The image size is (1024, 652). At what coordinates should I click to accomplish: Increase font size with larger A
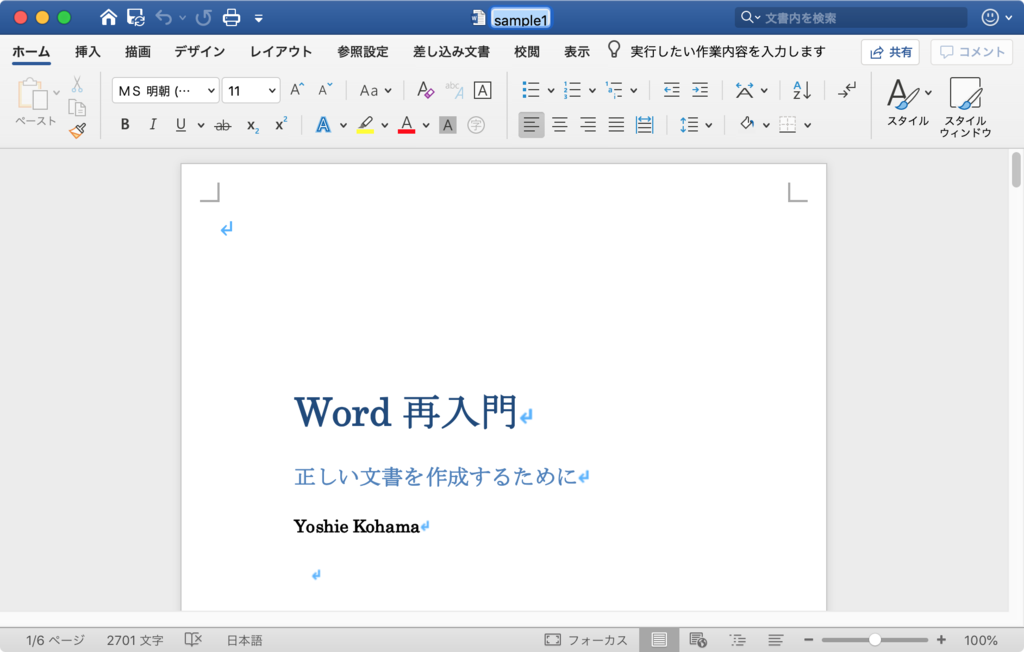297,90
